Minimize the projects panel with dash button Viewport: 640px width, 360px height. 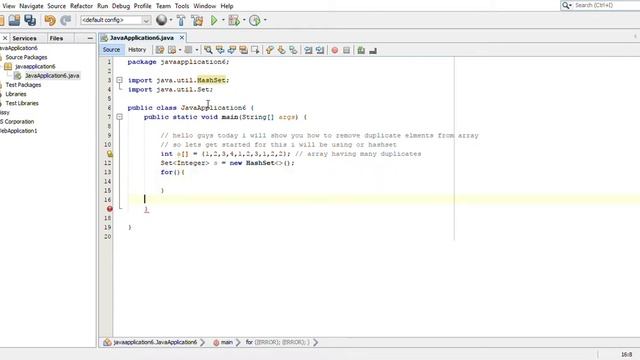point(90,38)
